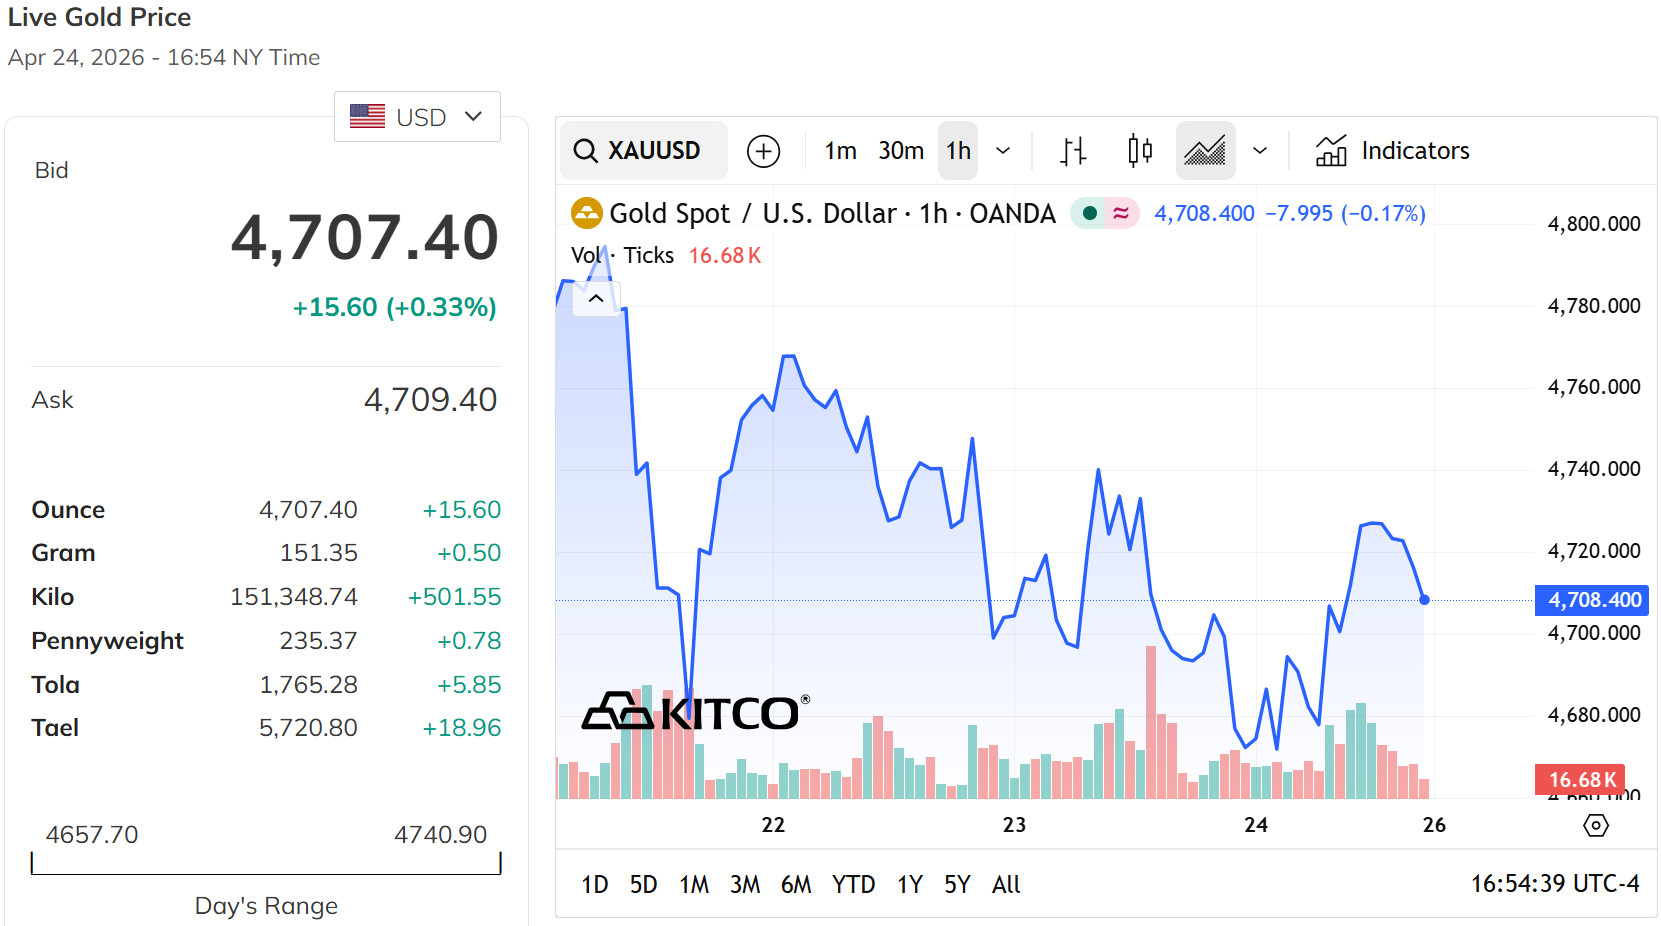Viewport: 1661px width, 926px height.
Task: Open the USD currency dropdown
Action: coord(417,117)
